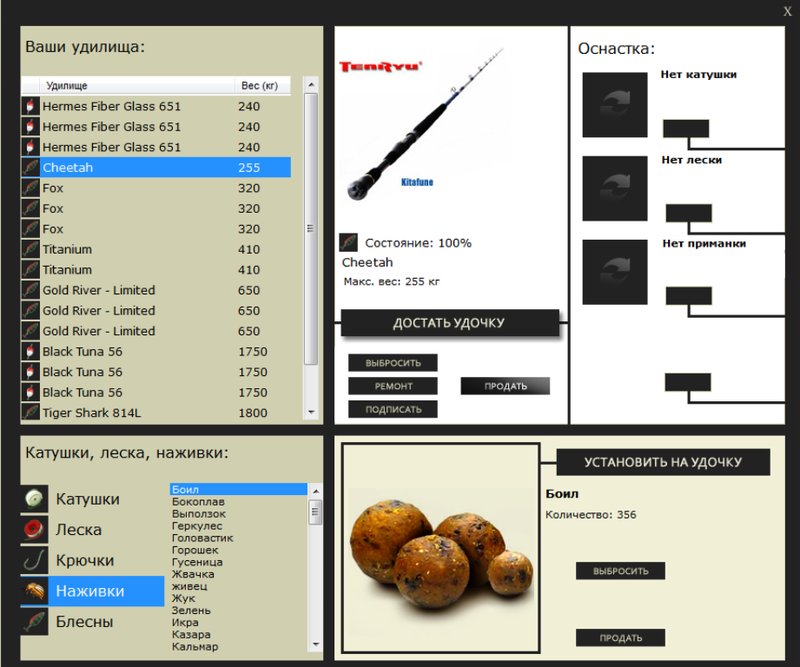The width and height of the screenshot is (800, 667).
Task: Click the Катушки reel icon
Action: (34, 499)
